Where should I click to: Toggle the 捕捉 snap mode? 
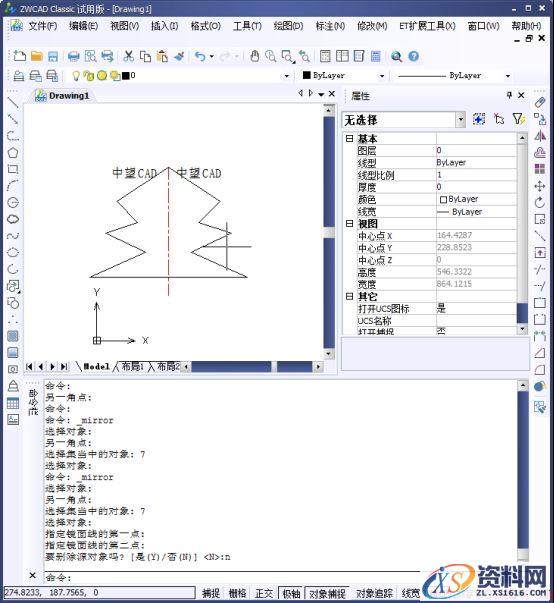point(211,593)
